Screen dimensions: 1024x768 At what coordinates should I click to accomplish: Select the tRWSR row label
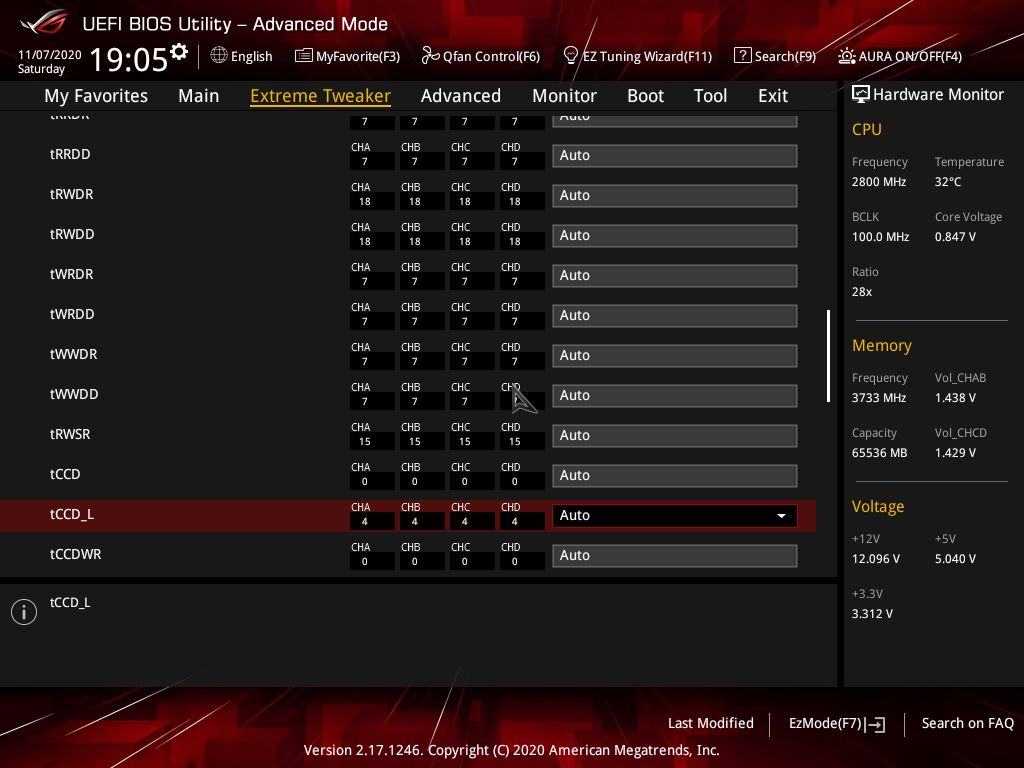pos(70,434)
